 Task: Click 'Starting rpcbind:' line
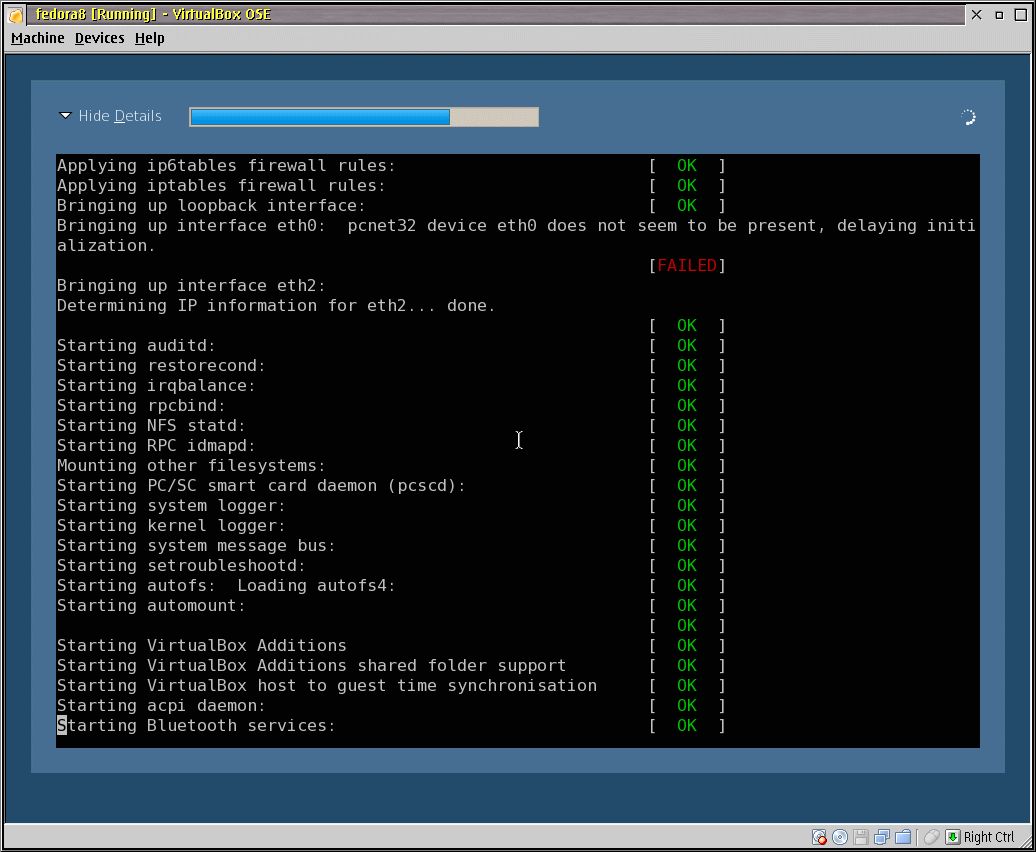tap(141, 406)
